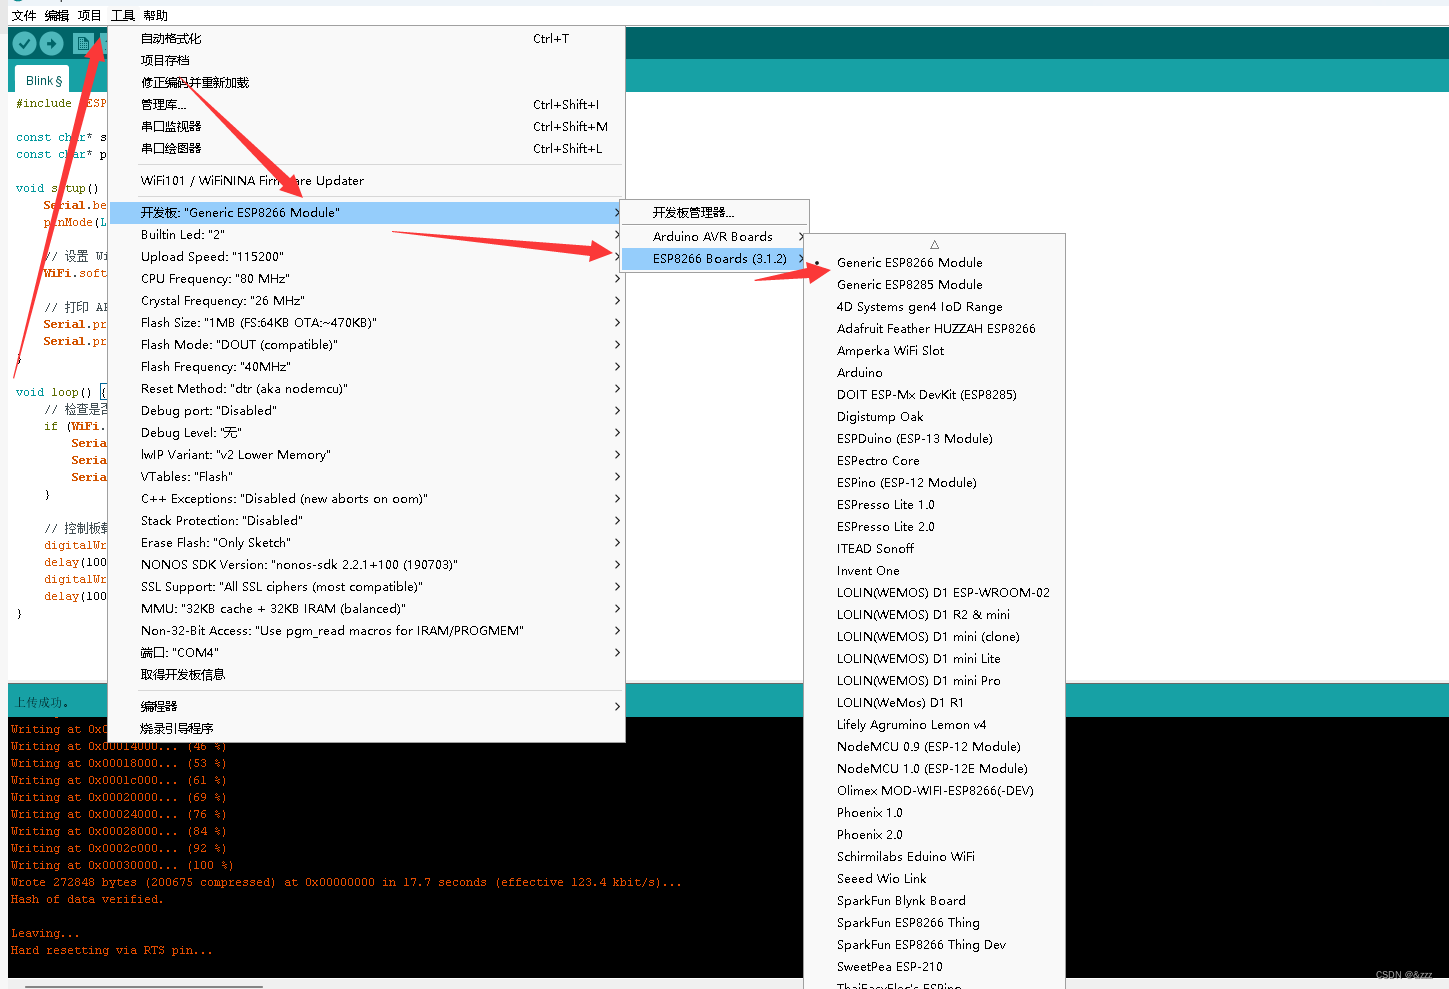The height and width of the screenshot is (989, 1449).
Task: Expand NONOS SDK Version submenu
Action: (366, 564)
